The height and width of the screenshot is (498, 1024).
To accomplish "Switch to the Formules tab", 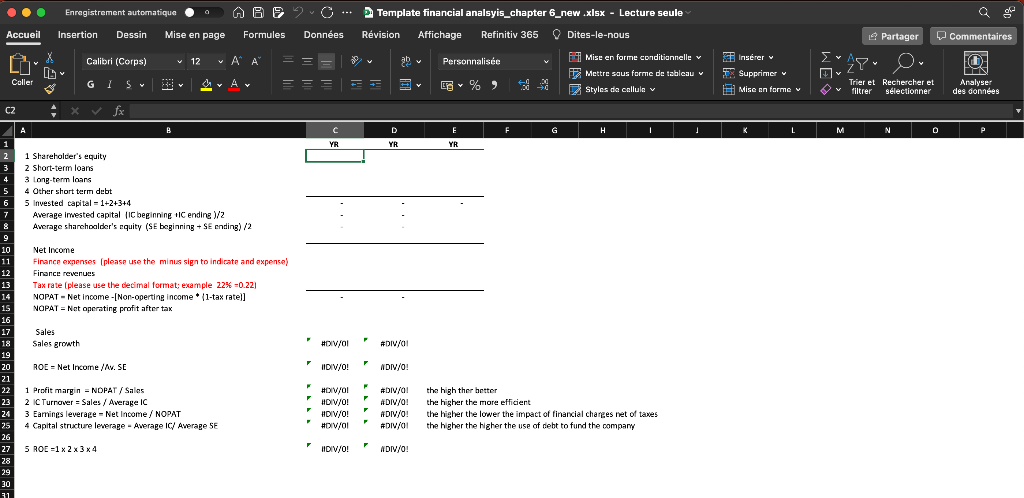I will pyautogui.click(x=264, y=35).
